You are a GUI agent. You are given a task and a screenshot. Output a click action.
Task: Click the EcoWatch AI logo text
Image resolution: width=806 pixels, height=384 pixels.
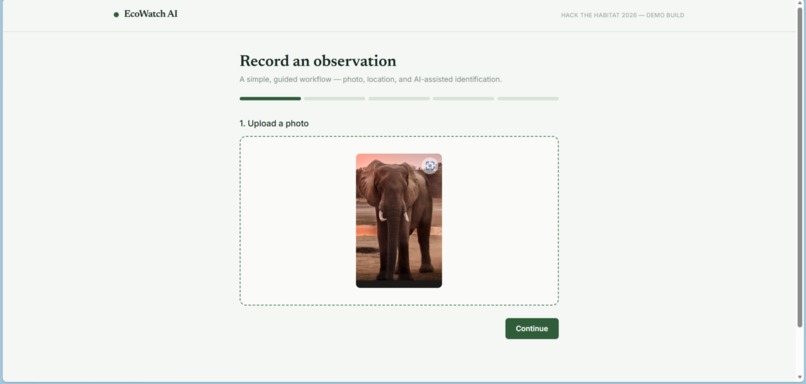pyautogui.click(x=151, y=14)
